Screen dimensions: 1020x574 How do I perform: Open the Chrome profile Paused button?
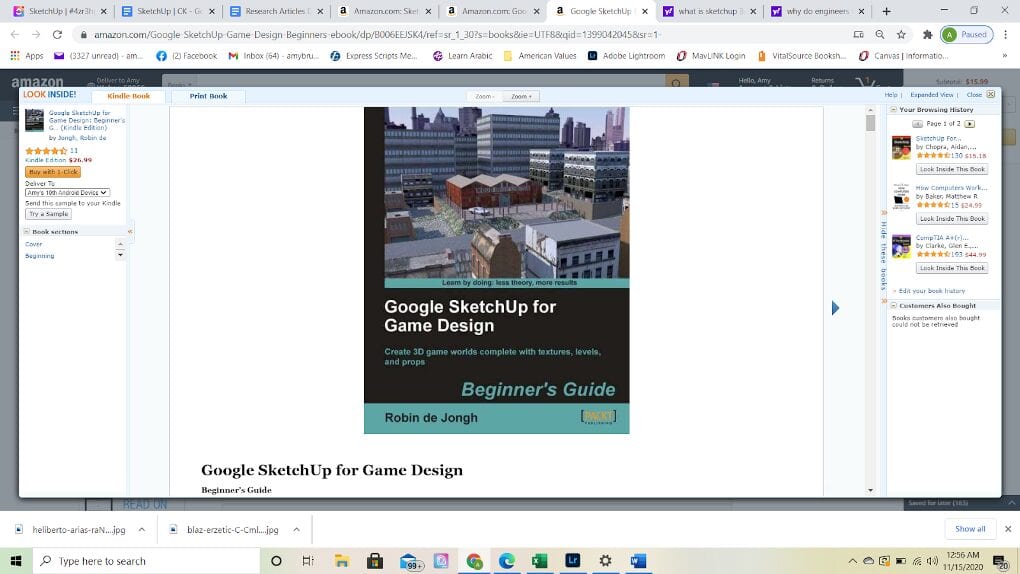pyautogui.click(x=967, y=34)
